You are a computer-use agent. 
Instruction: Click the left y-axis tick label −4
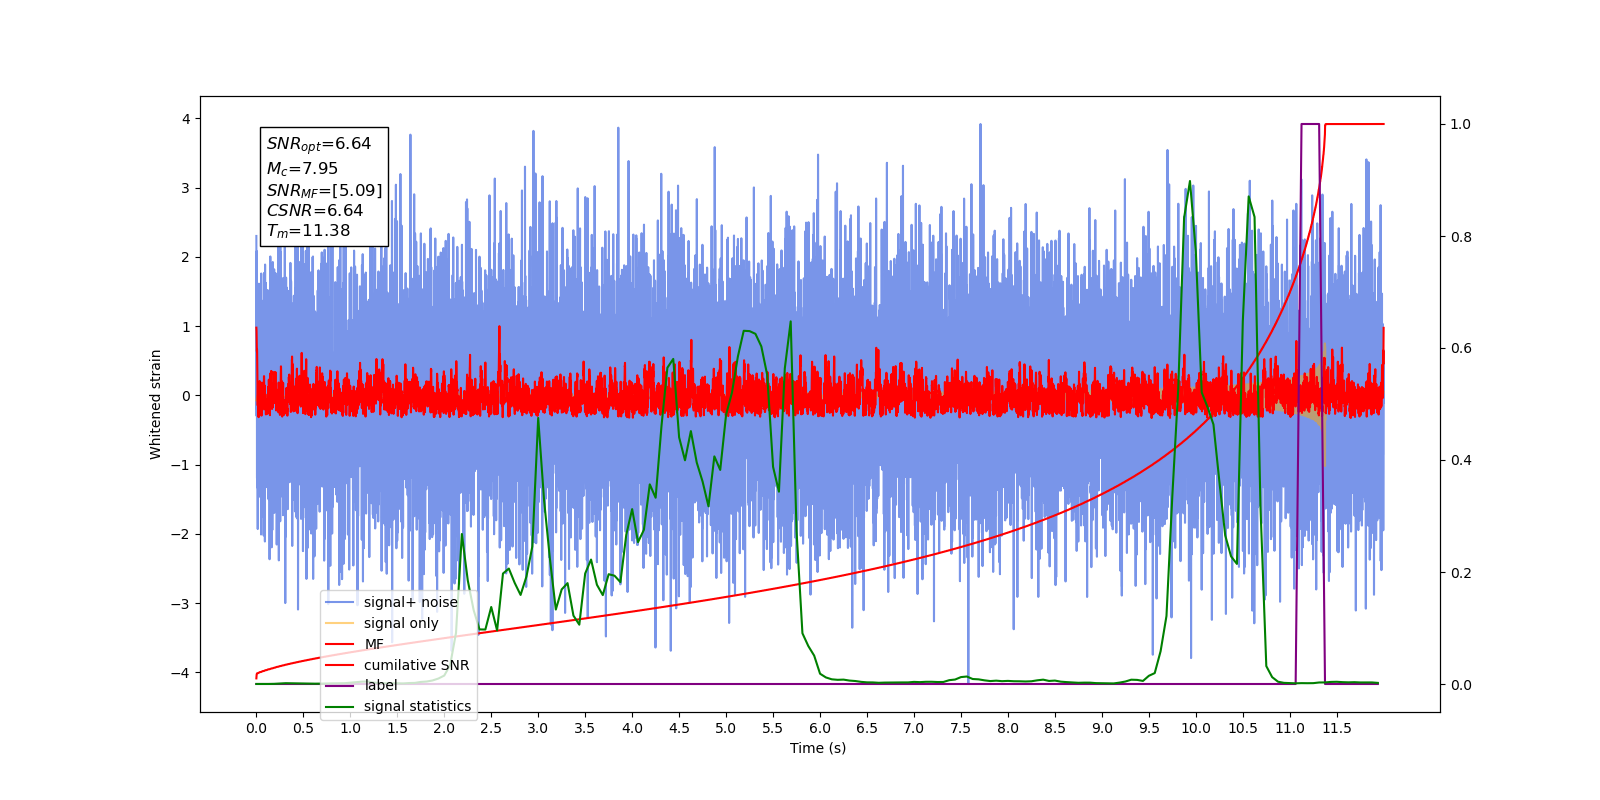pyautogui.click(x=182, y=673)
